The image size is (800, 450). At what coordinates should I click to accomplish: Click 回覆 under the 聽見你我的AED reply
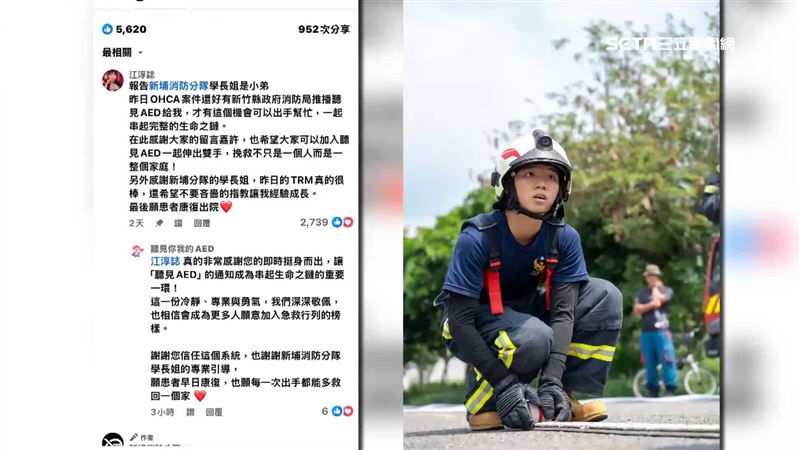(214, 412)
